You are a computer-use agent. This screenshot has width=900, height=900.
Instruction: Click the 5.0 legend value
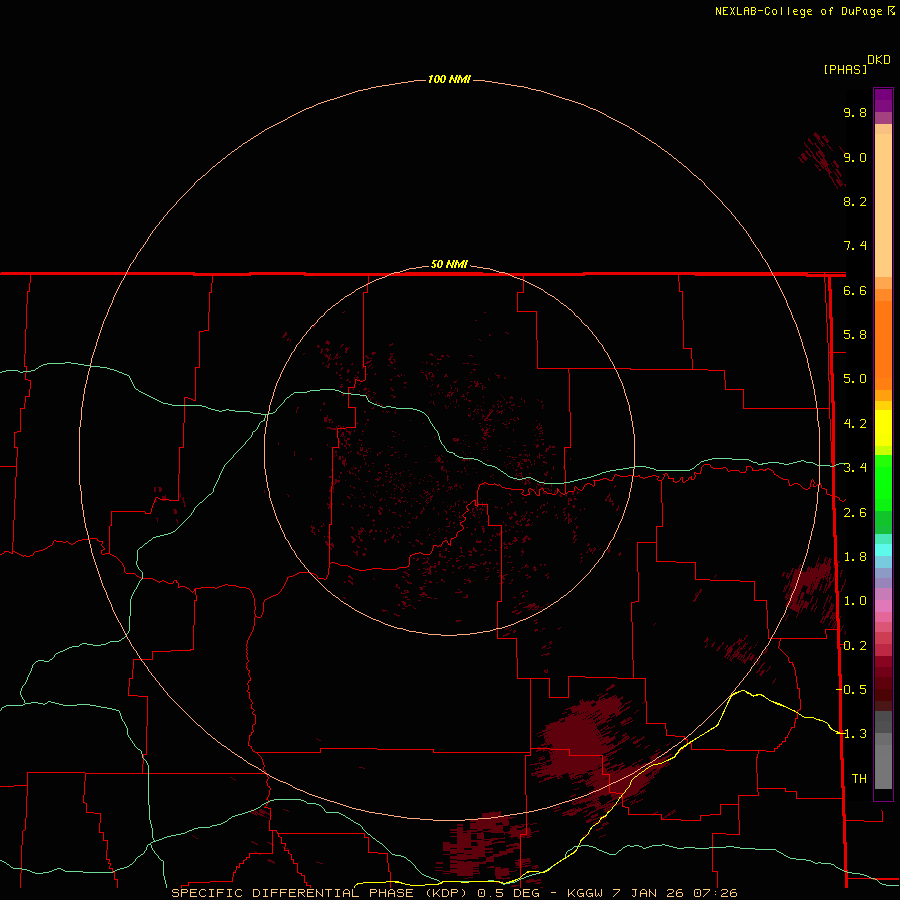pos(855,379)
